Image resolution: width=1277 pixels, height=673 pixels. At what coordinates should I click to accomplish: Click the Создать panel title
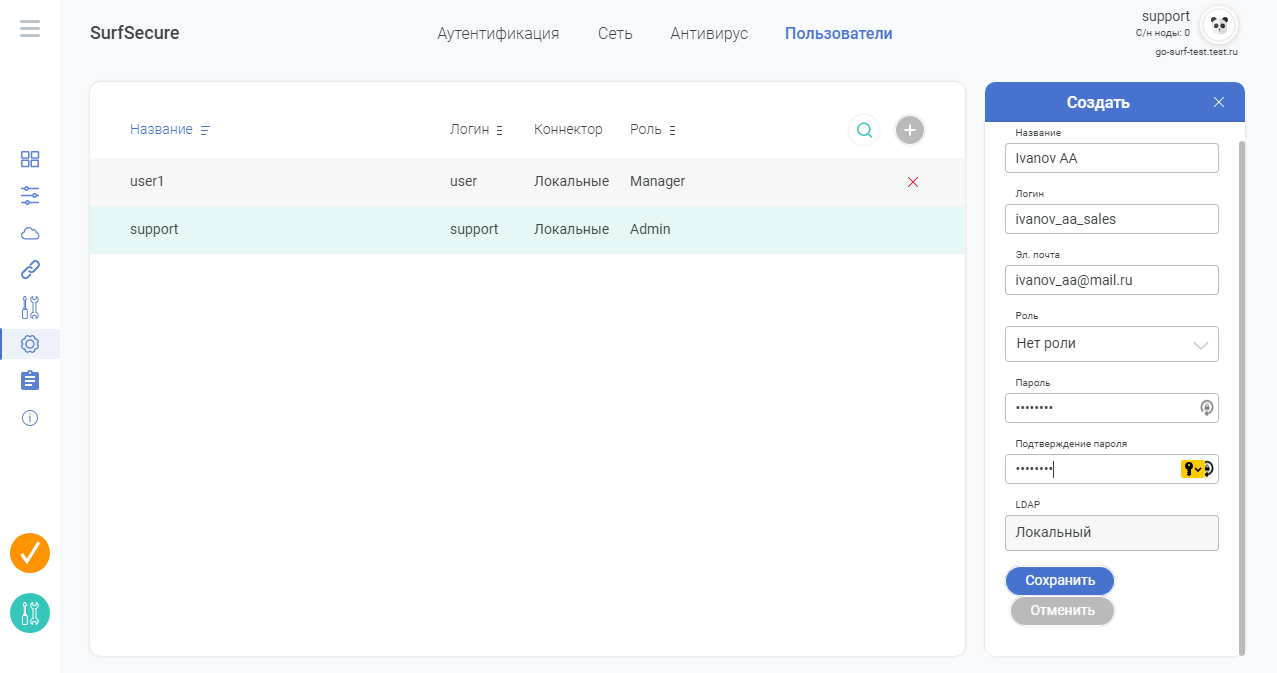pos(1098,102)
